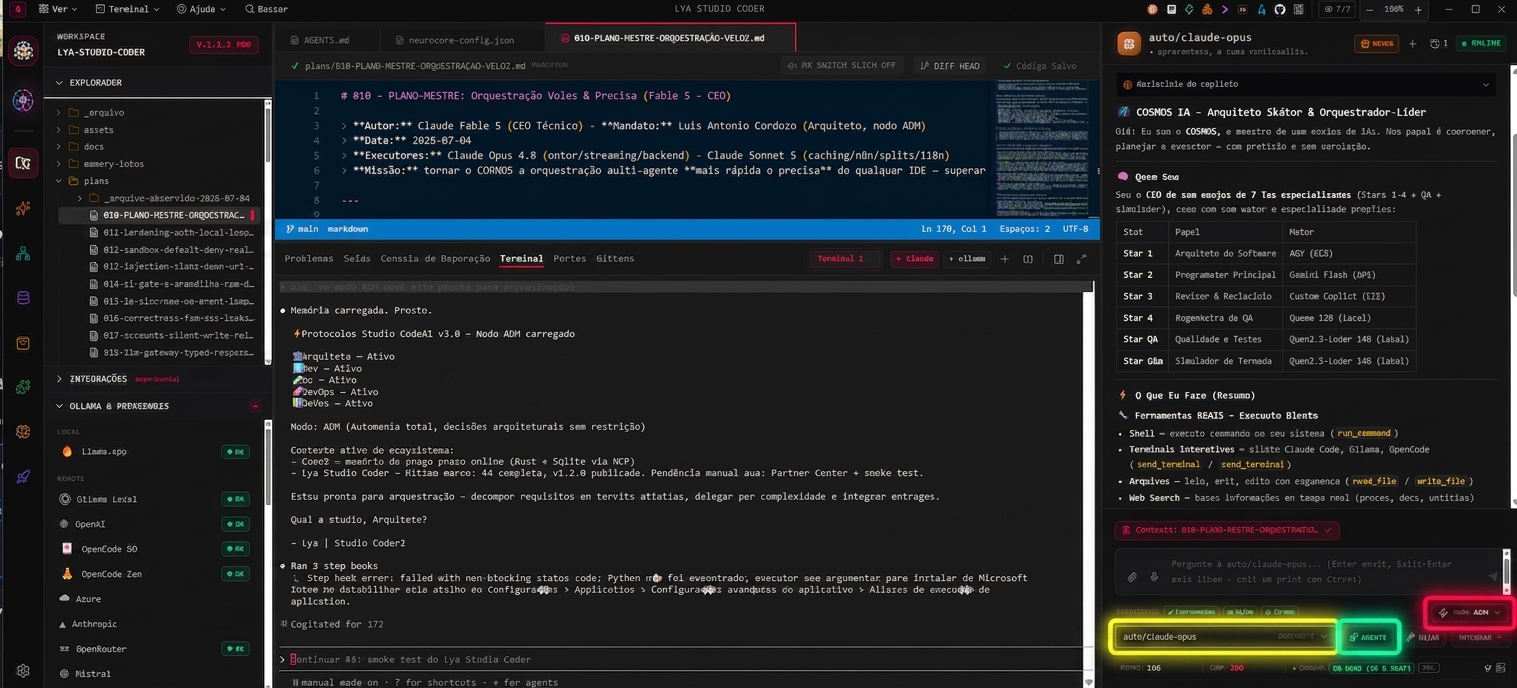The image size is (1517, 688).
Task: Toggle the OpenAI provider OK badge
Action: point(235,524)
